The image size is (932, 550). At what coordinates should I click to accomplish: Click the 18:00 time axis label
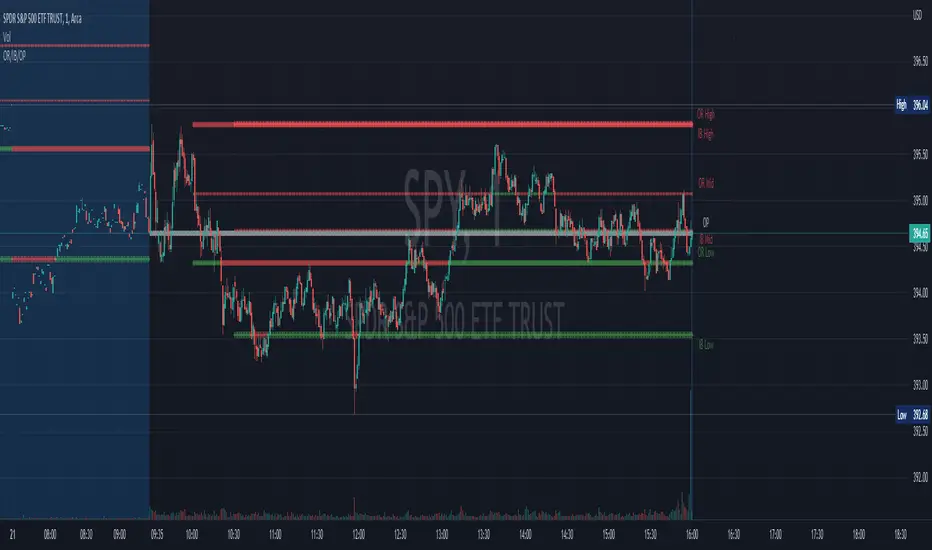859,535
